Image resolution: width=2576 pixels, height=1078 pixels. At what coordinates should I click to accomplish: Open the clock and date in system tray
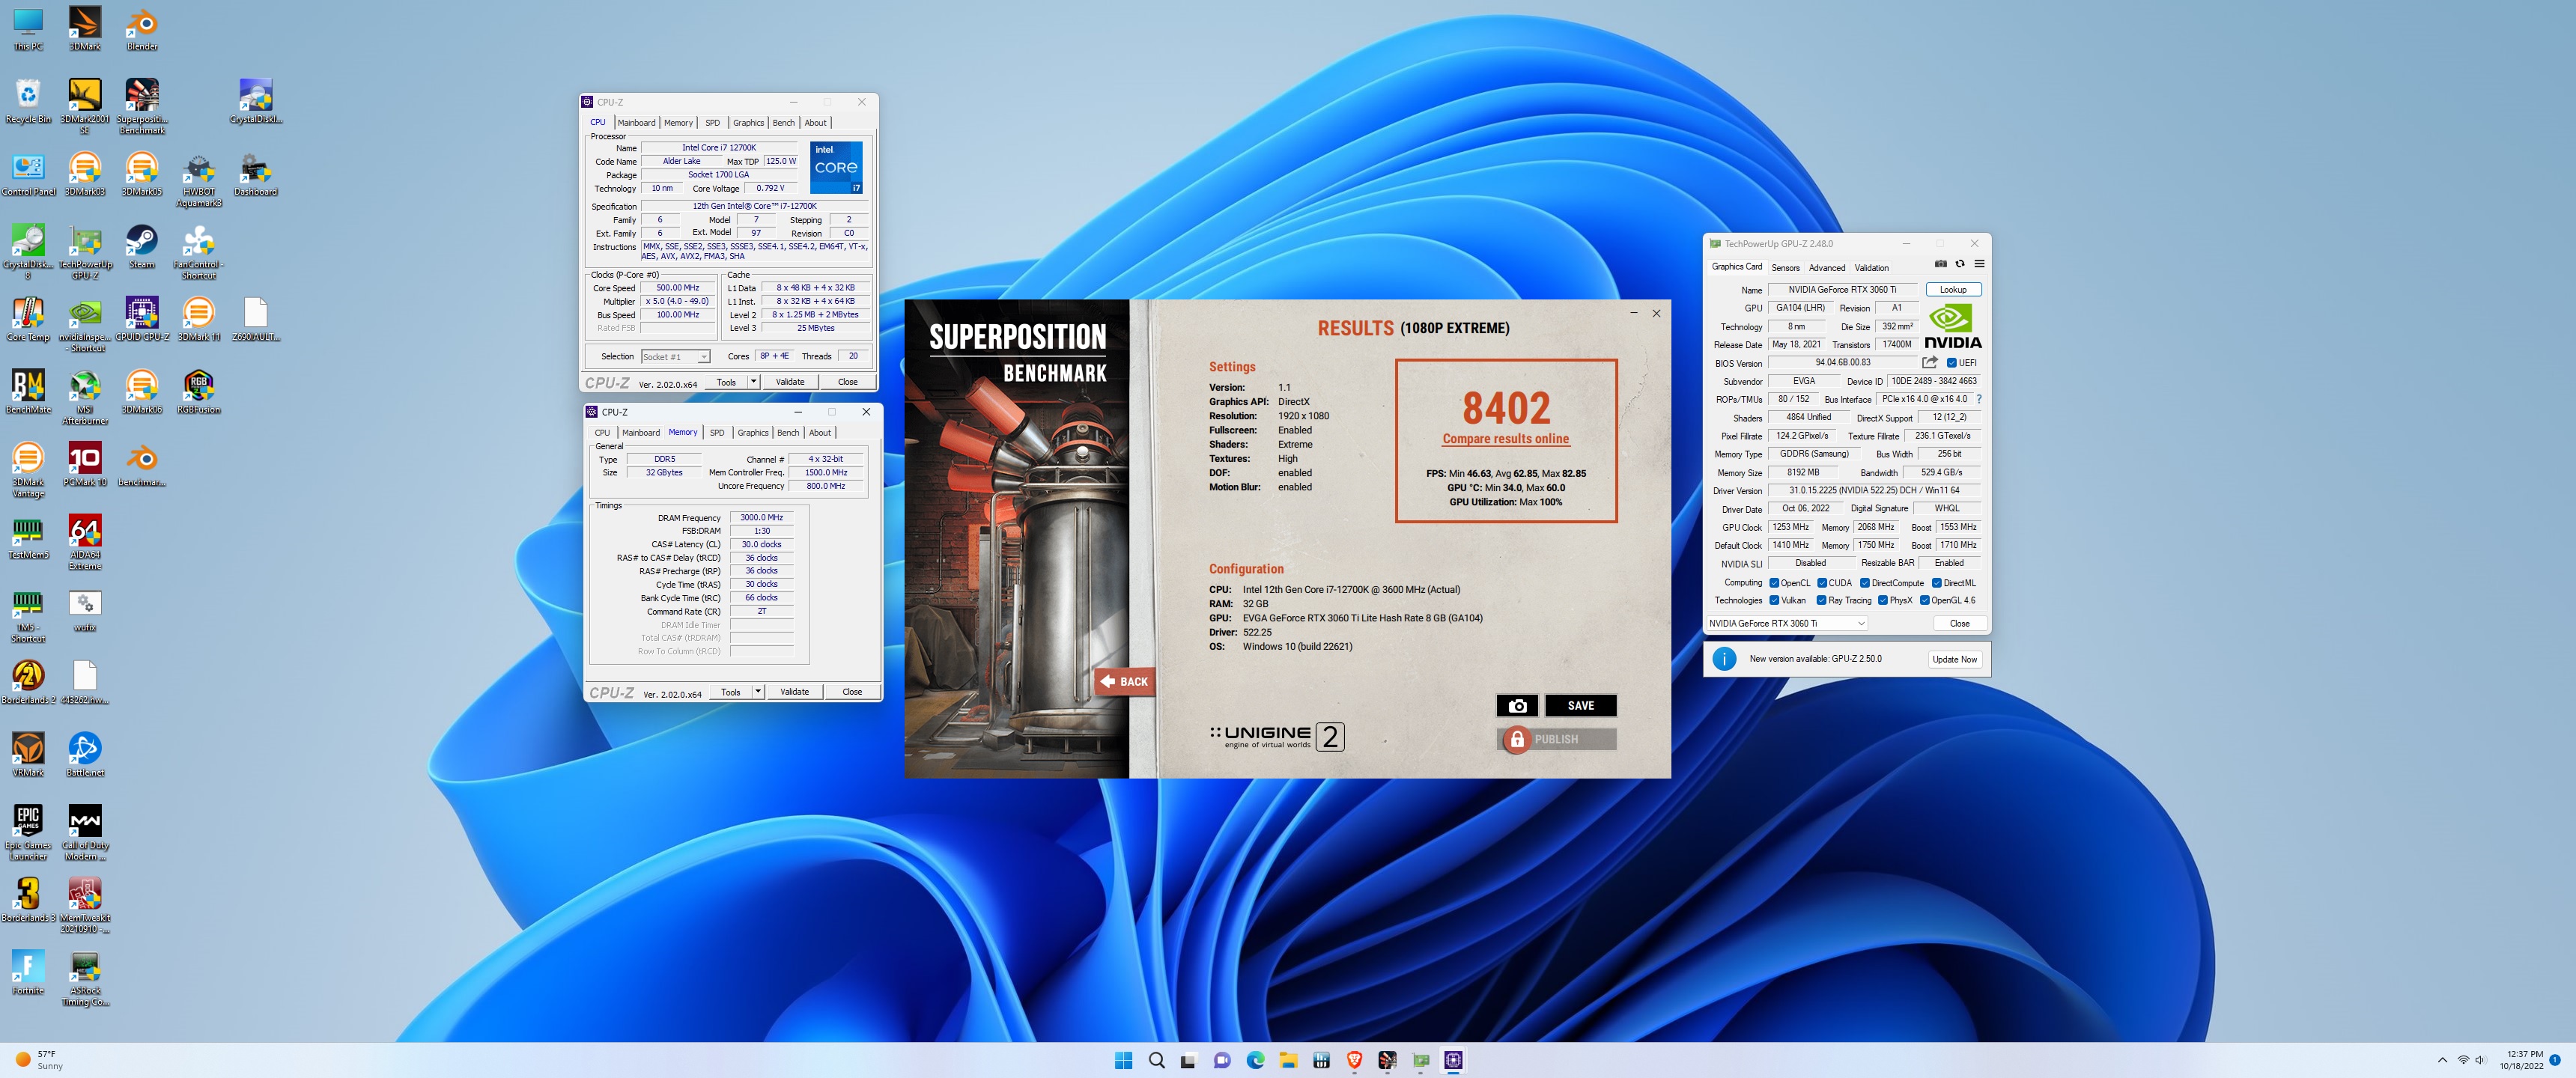(2521, 1060)
